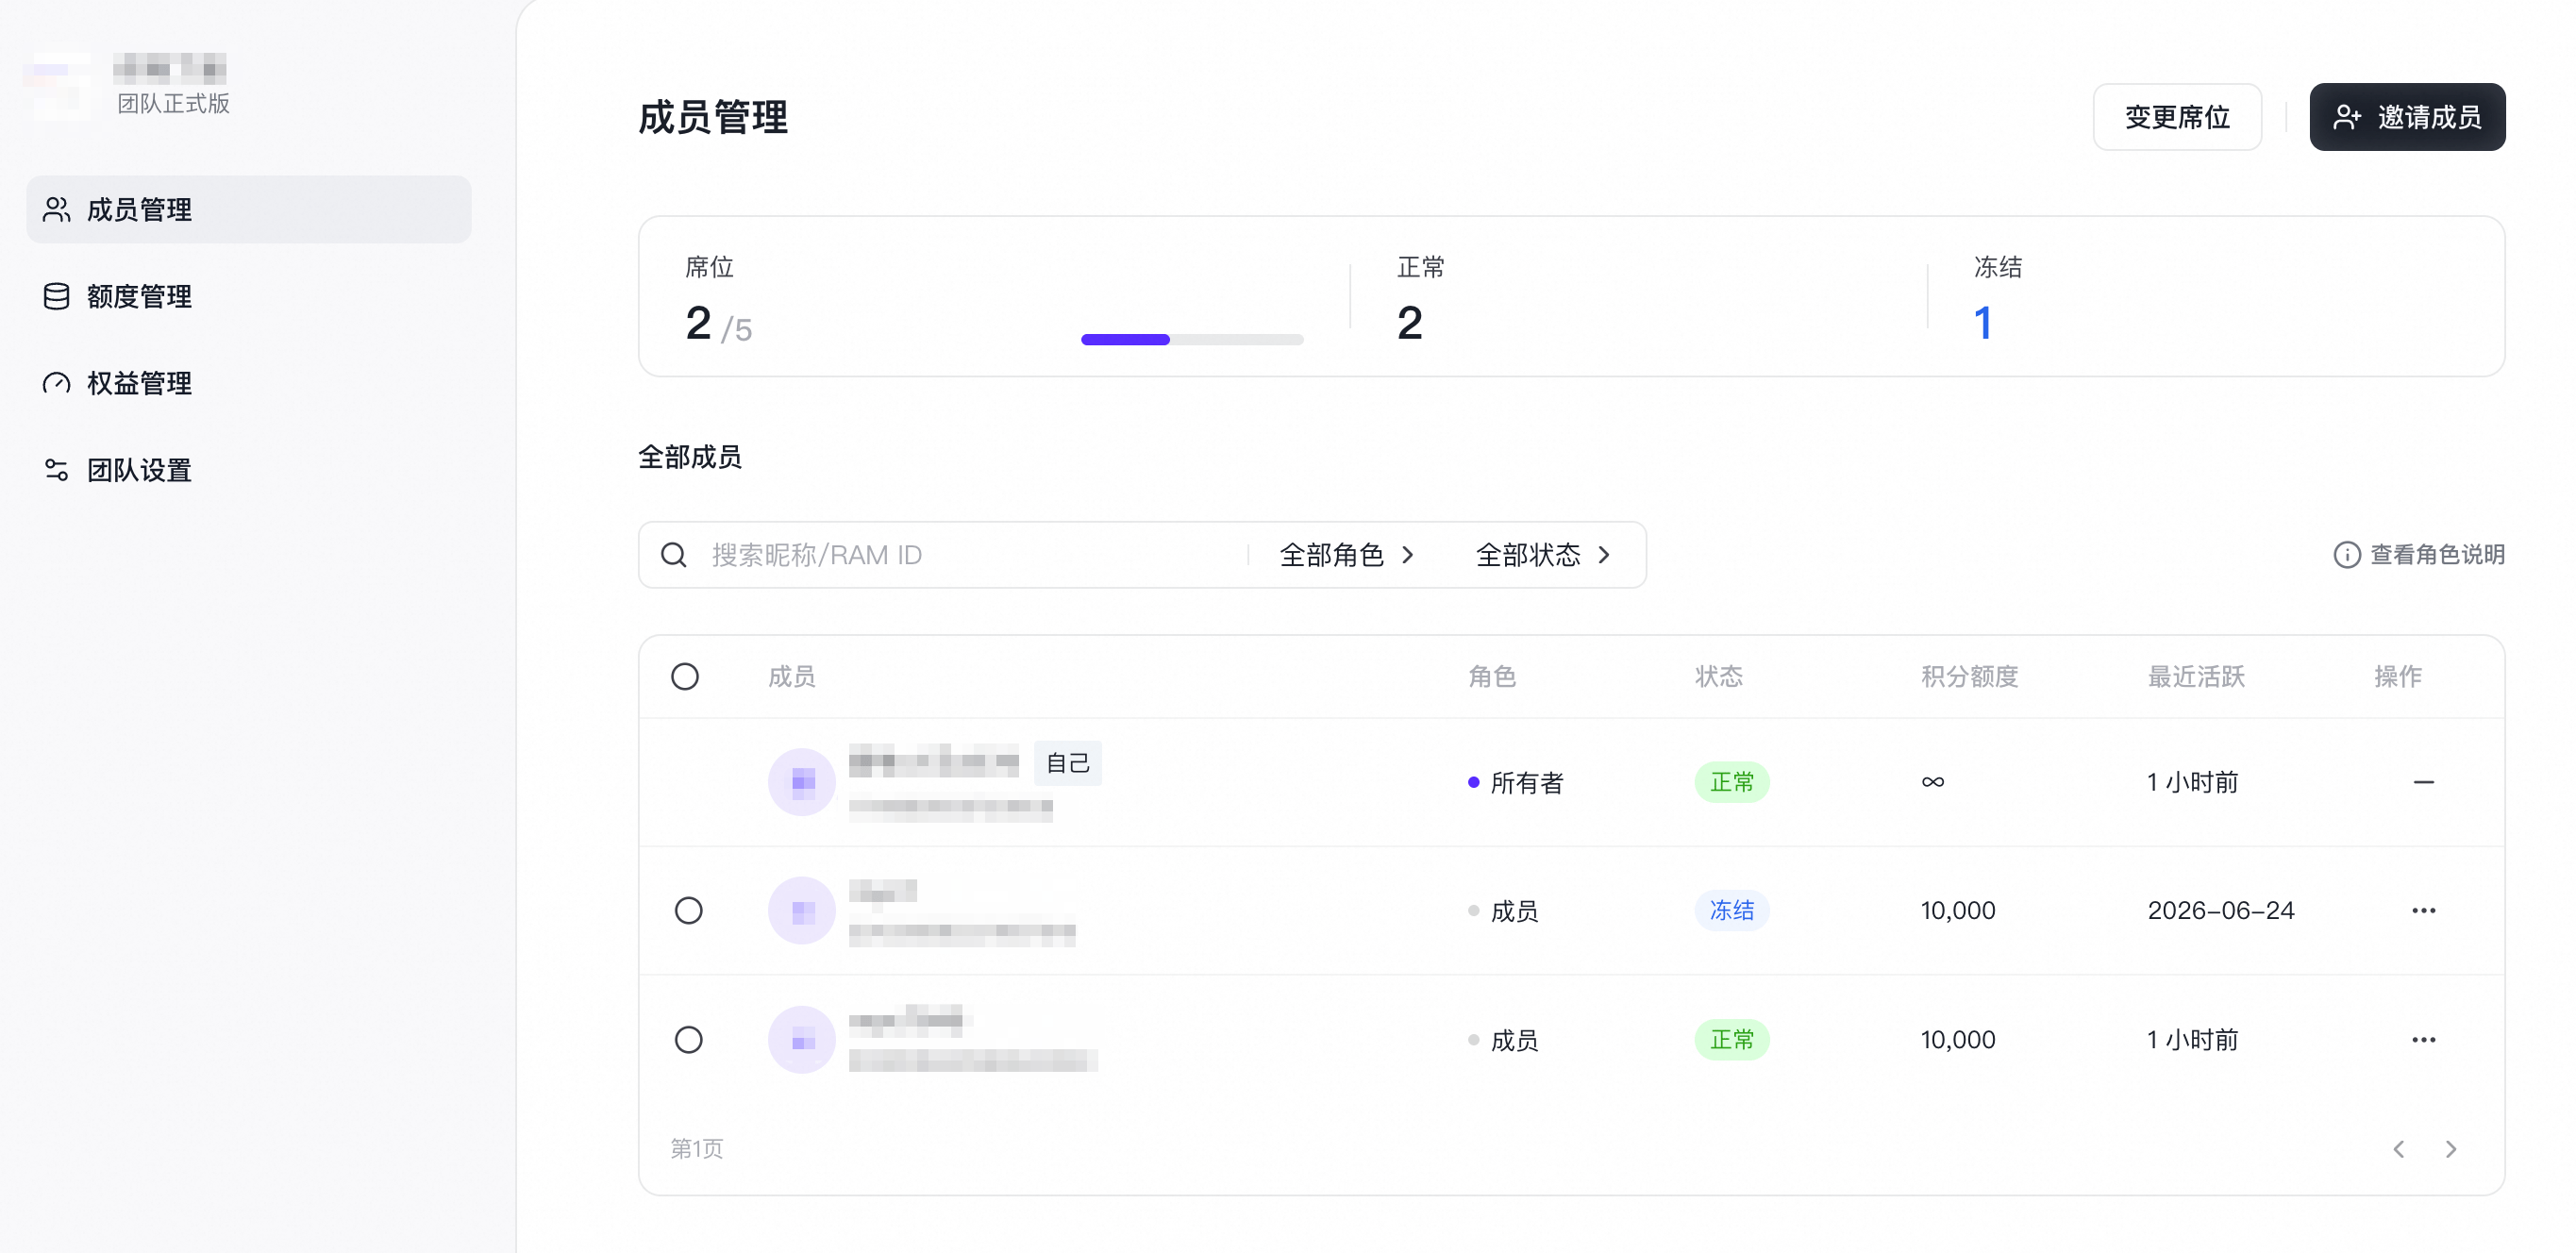
Task: Click the 冻结 count number 1
Action: (1983, 323)
